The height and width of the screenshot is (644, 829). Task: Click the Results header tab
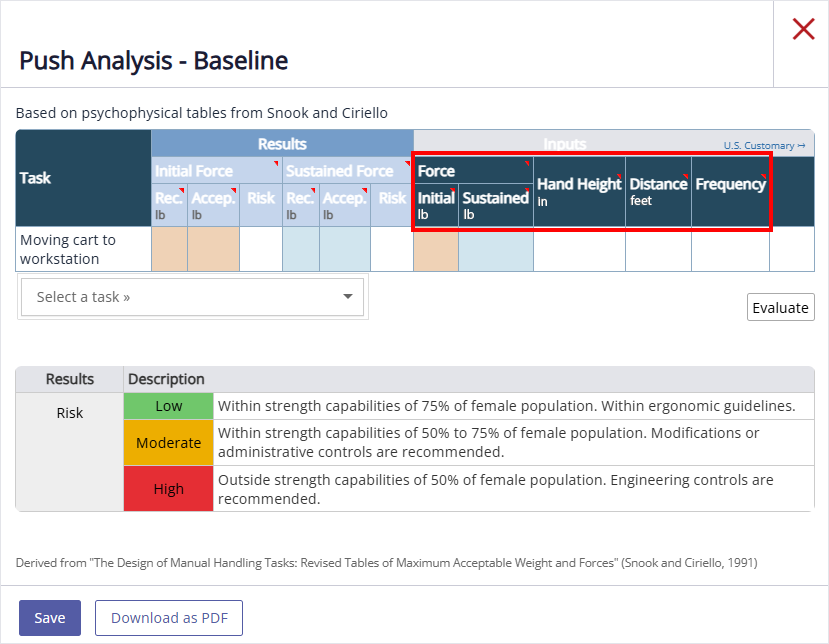tap(282, 144)
